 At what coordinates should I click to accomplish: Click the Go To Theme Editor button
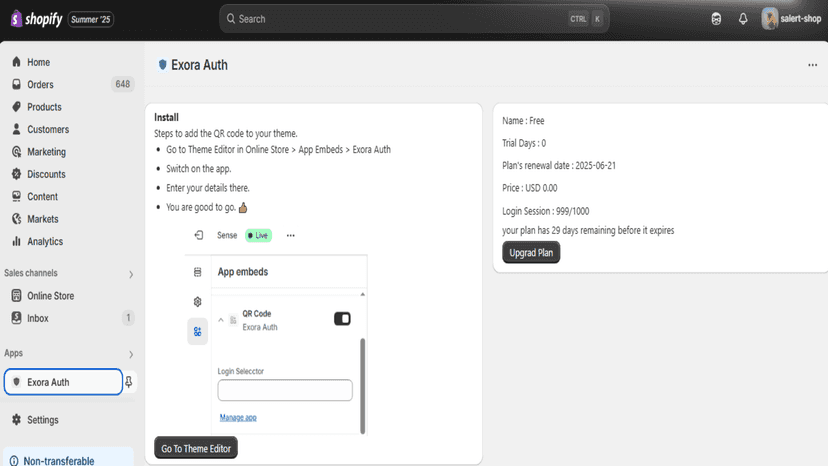click(x=196, y=448)
